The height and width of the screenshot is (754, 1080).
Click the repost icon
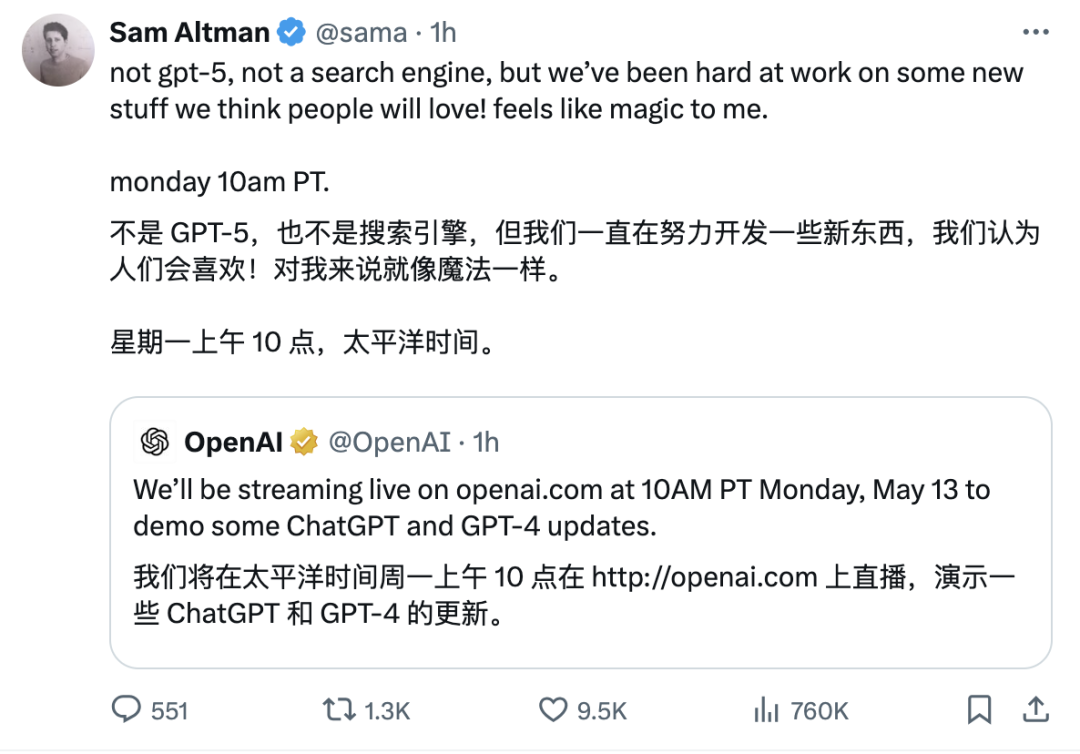[x=338, y=710]
